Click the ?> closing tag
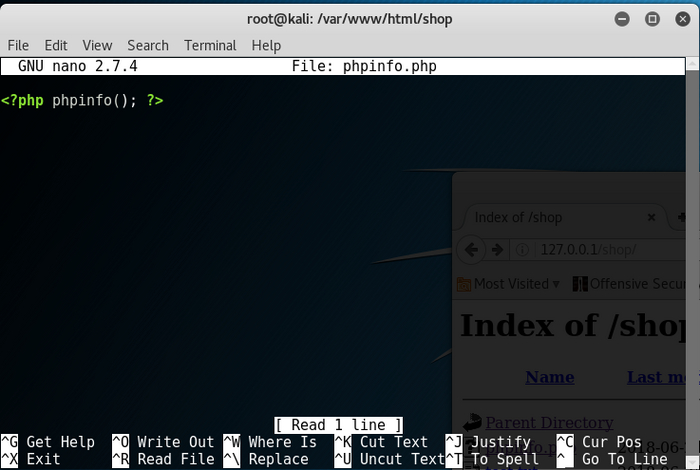Screen dimensions: 700x470 tap(155, 100)
